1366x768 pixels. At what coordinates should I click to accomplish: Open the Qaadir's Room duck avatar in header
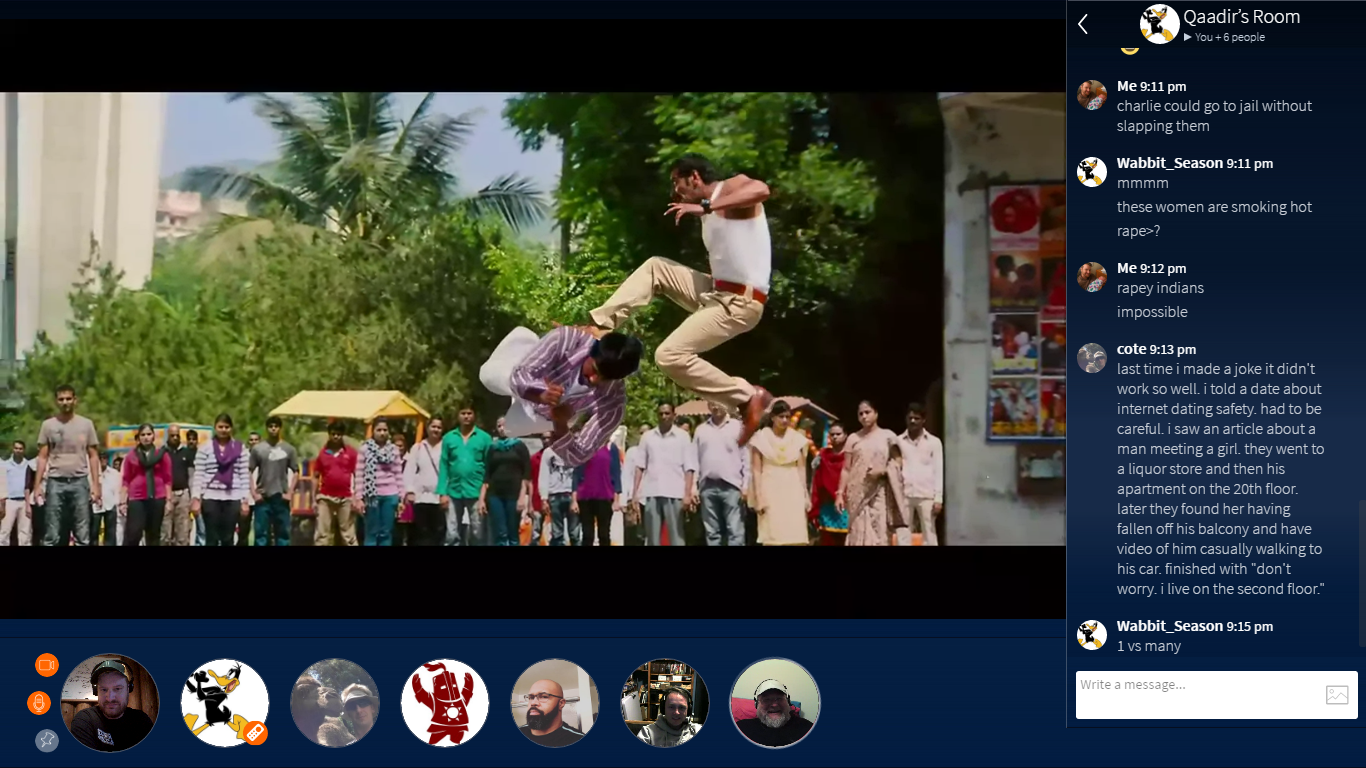[x=1159, y=24]
